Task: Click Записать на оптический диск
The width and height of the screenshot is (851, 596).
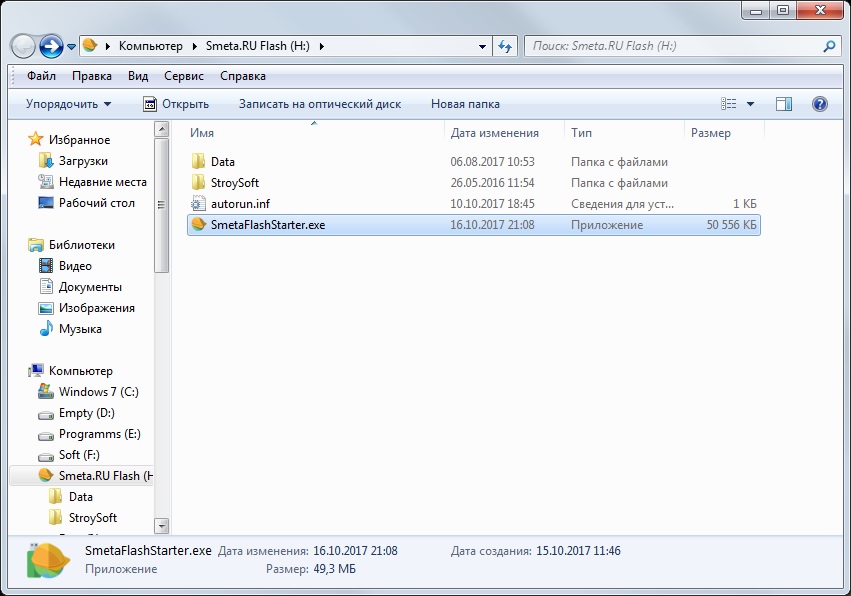Action: point(320,104)
